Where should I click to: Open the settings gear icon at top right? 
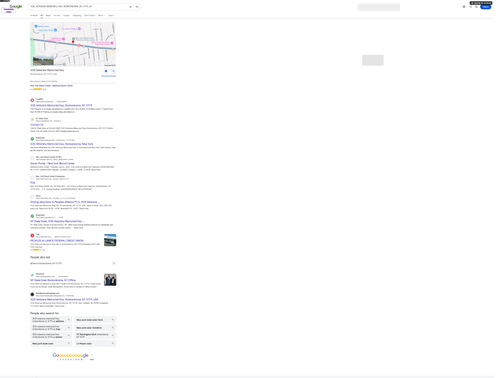(464, 7)
